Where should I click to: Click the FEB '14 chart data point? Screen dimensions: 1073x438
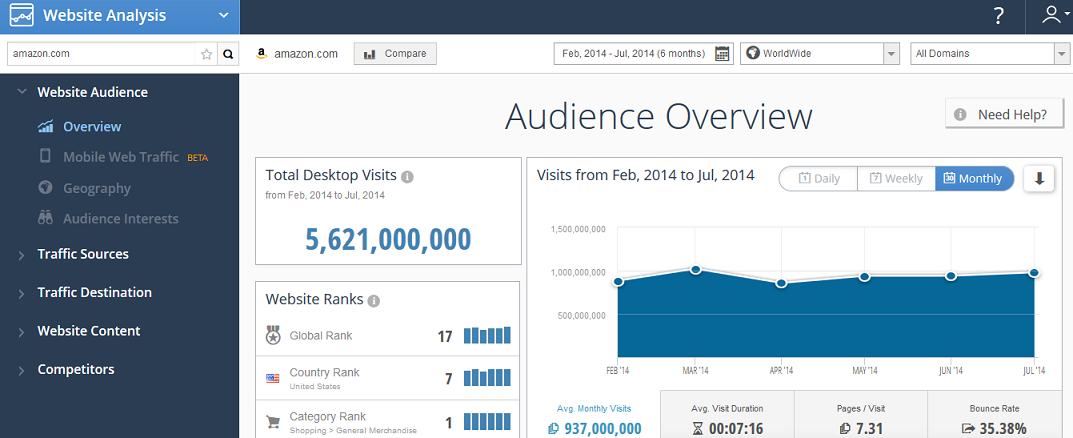pyautogui.click(x=619, y=281)
